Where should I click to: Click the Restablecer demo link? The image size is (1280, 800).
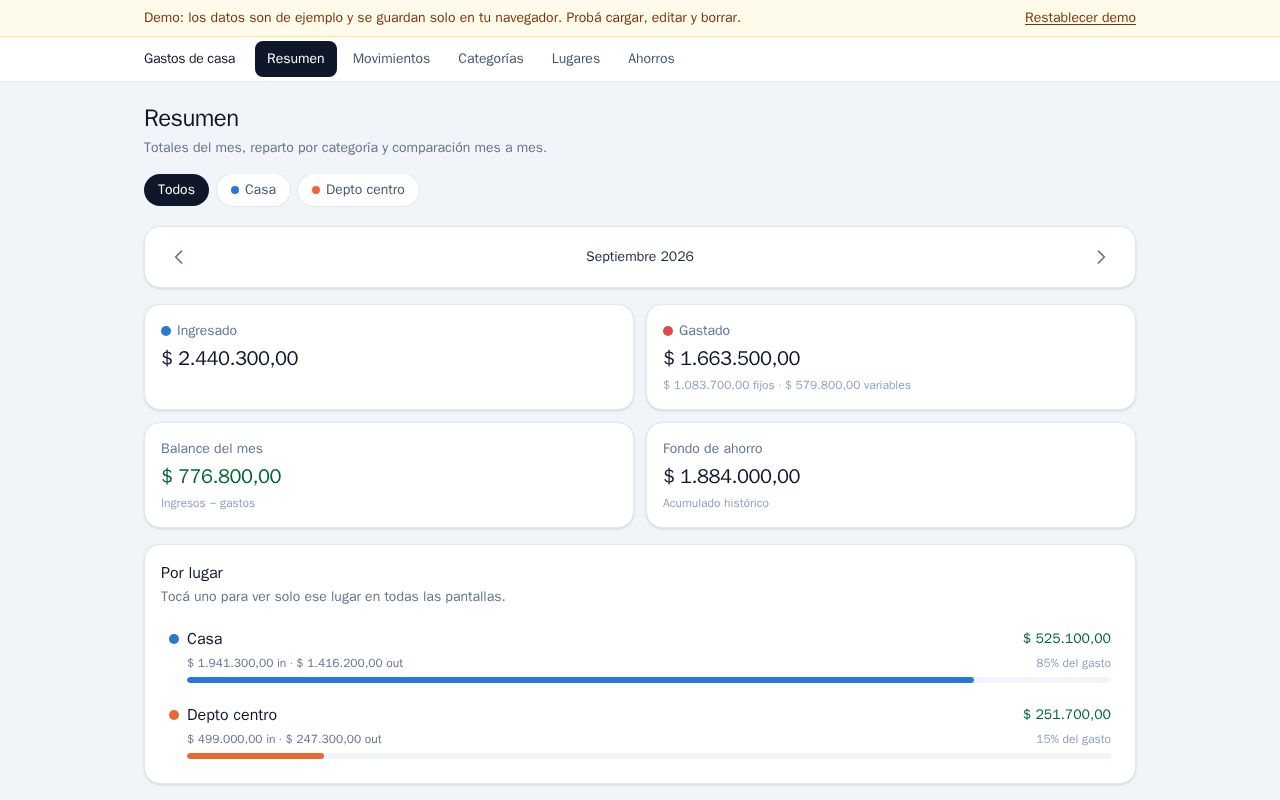[1080, 18]
